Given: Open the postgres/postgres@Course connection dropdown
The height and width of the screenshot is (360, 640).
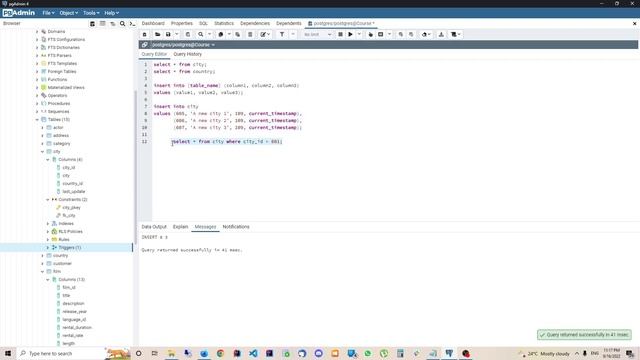Looking at the screenshot, I should 183,44.
